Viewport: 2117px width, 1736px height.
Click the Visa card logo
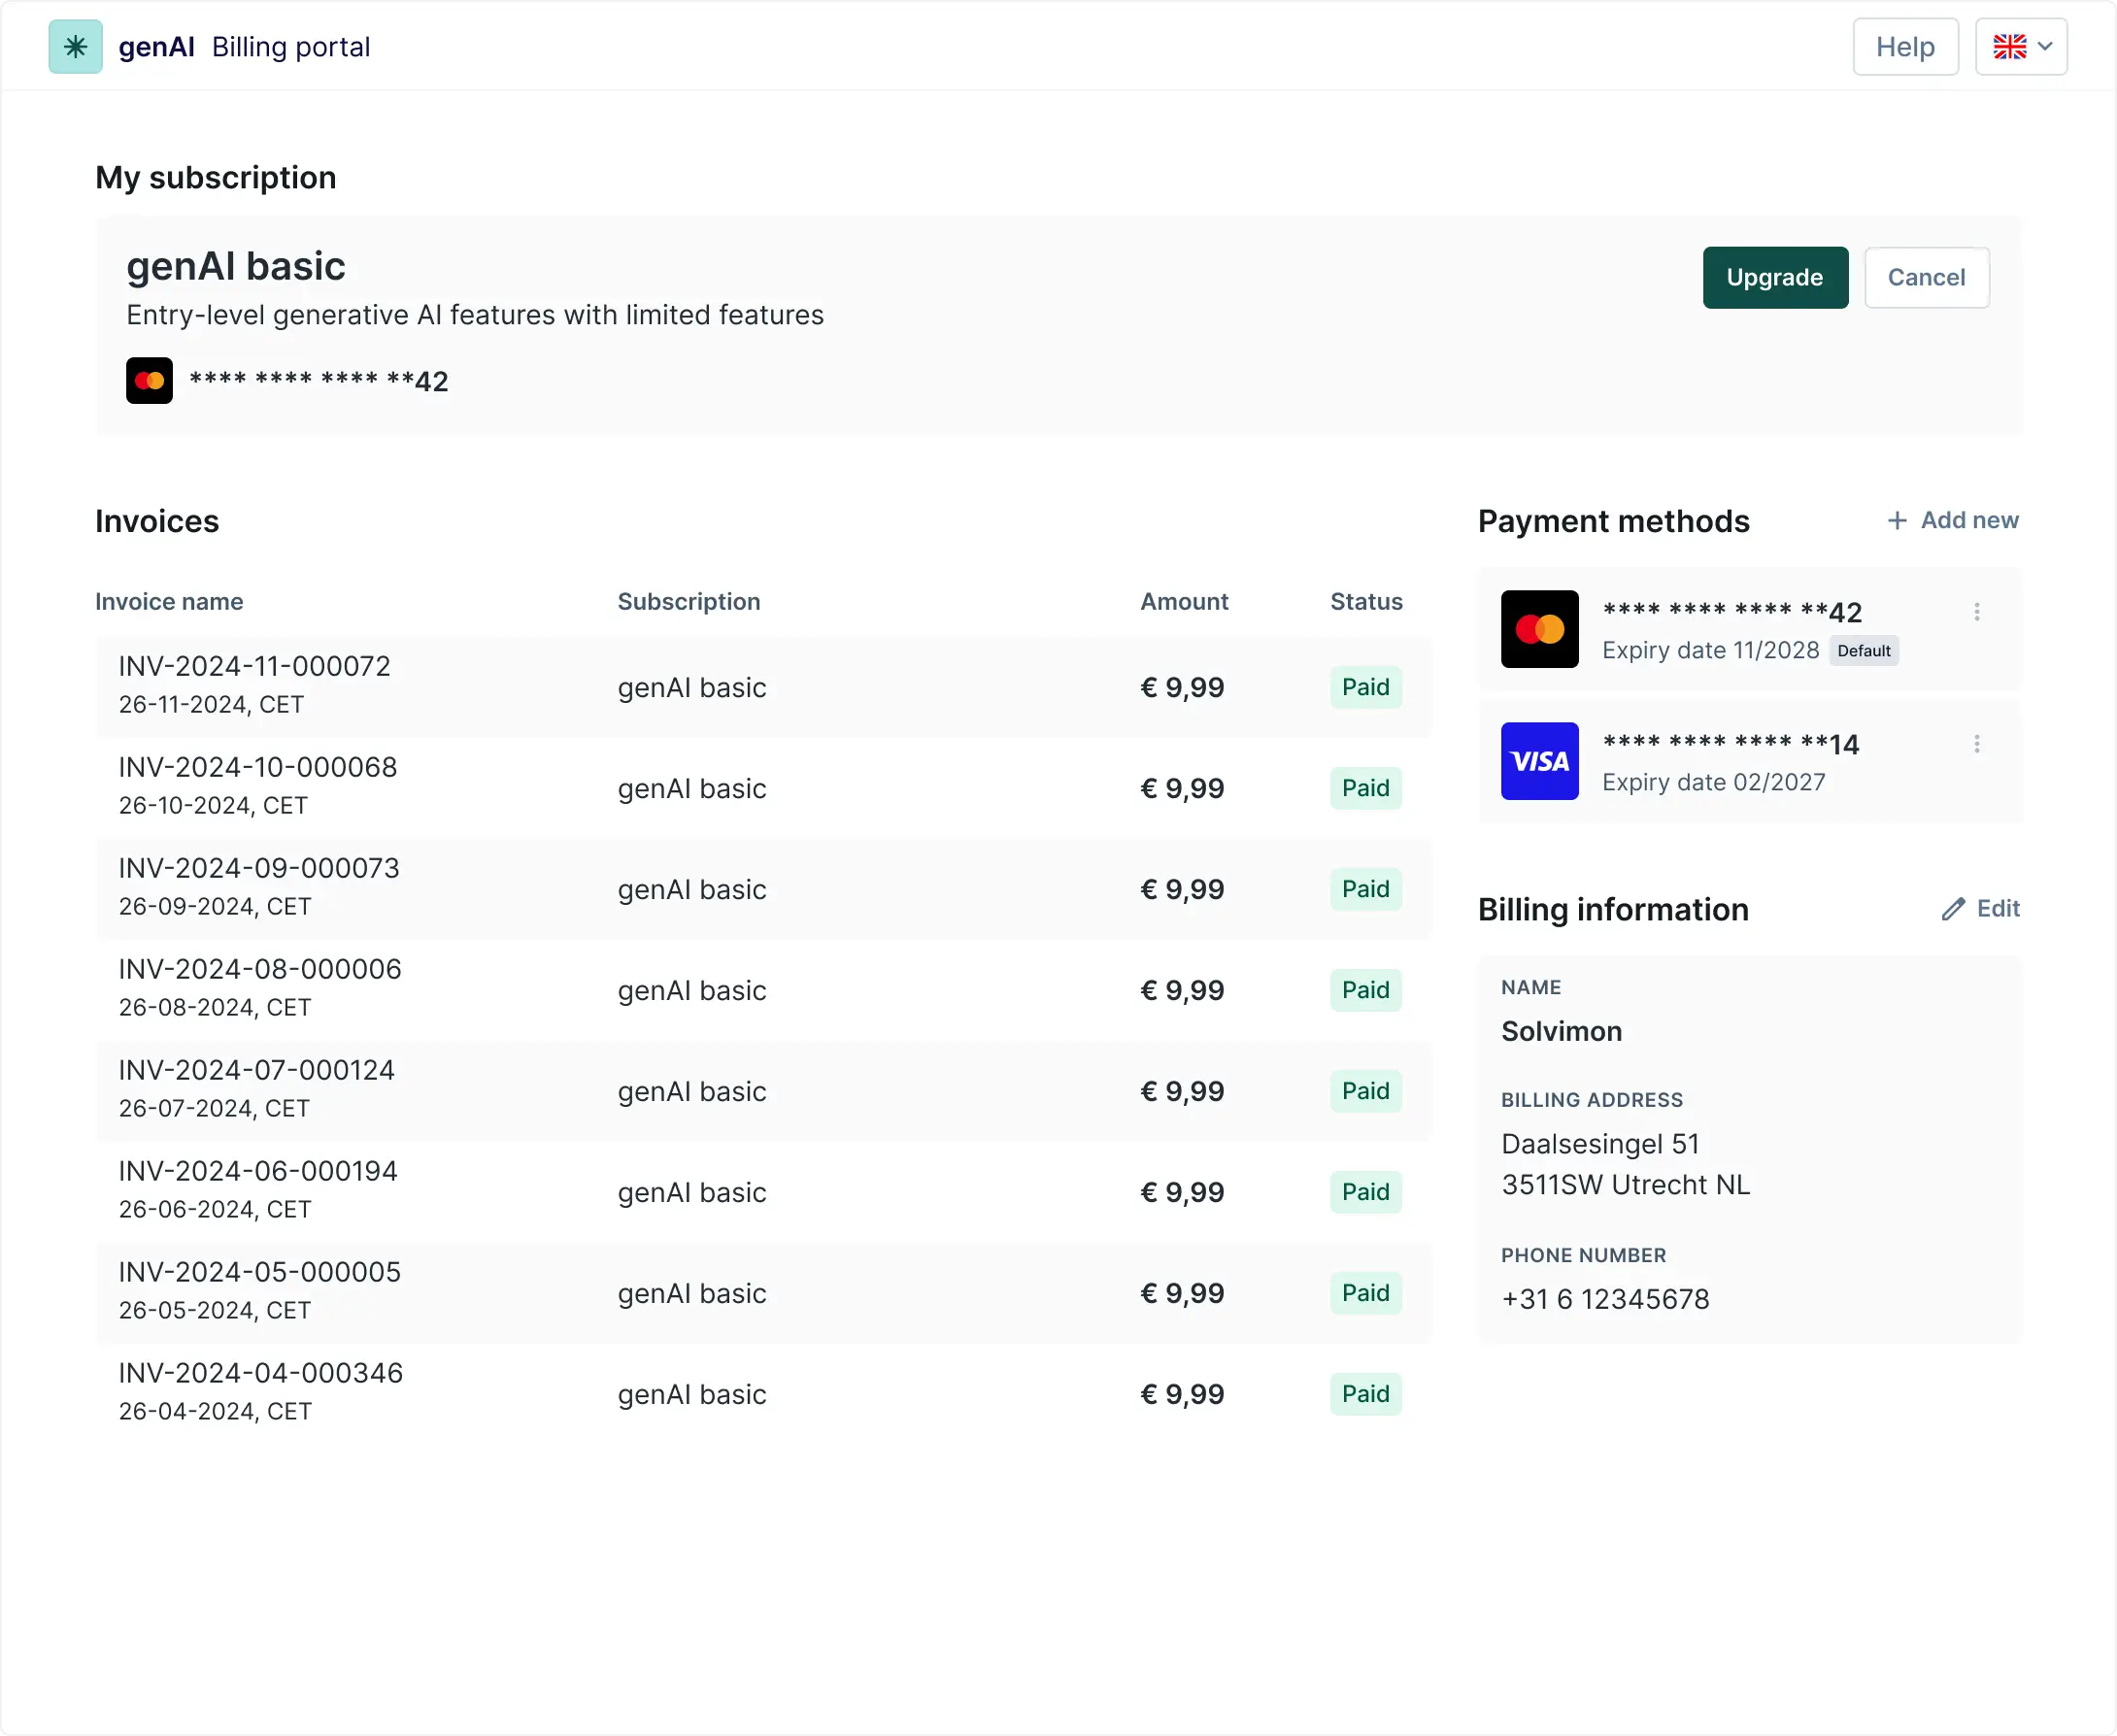pyautogui.click(x=1539, y=761)
